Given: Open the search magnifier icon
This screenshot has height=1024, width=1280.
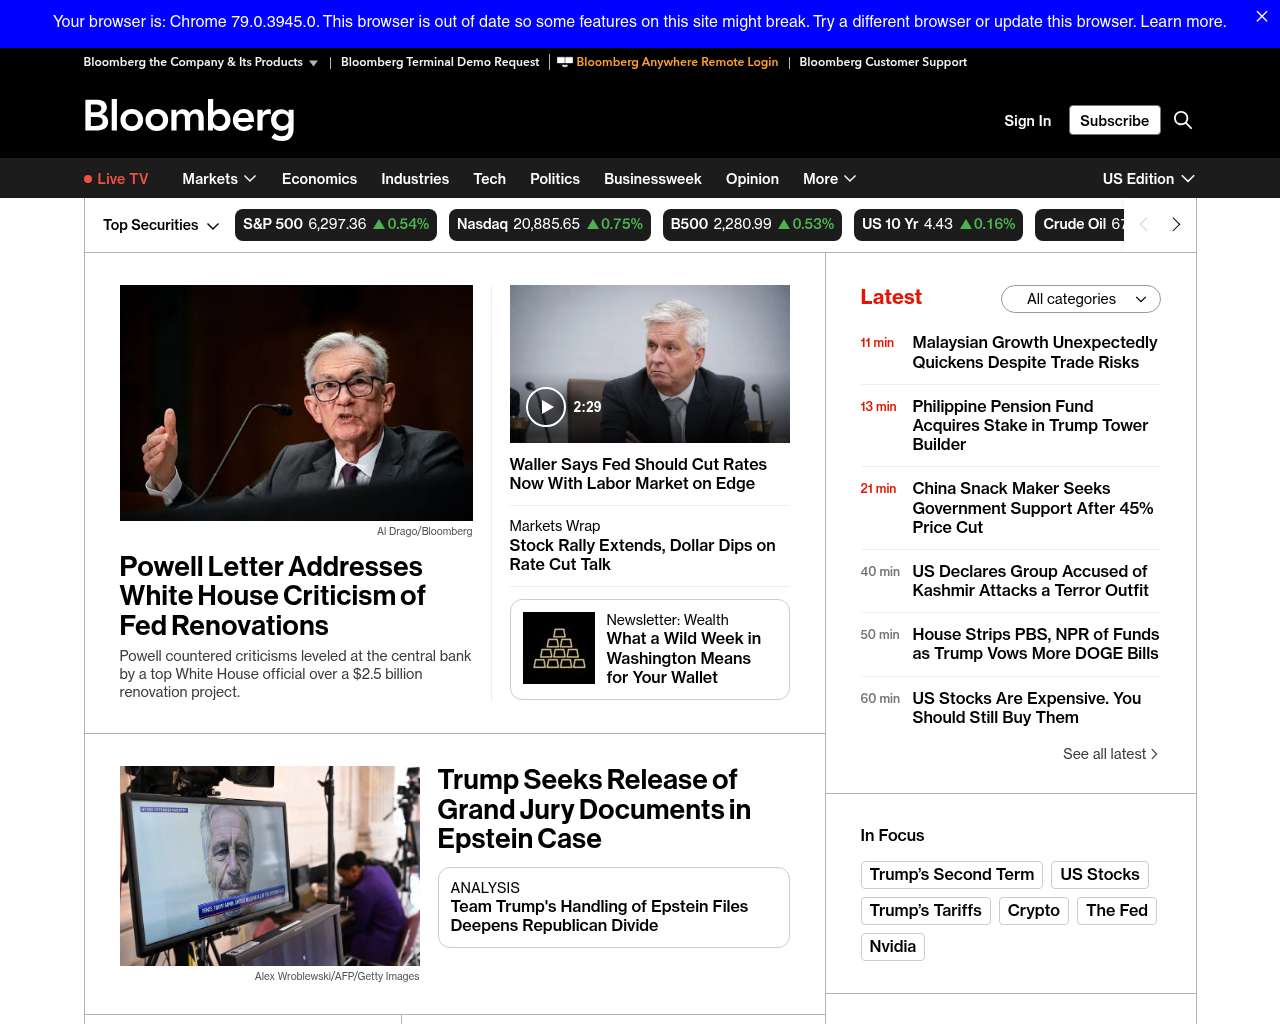Looking at the screenshot, I should click(x=1183, y=120).
